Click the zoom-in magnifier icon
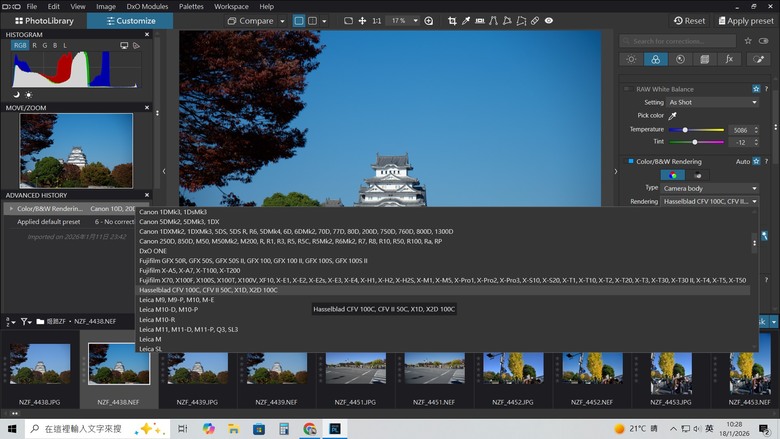Screen dimensions: 780x439 tap(428, 21)
